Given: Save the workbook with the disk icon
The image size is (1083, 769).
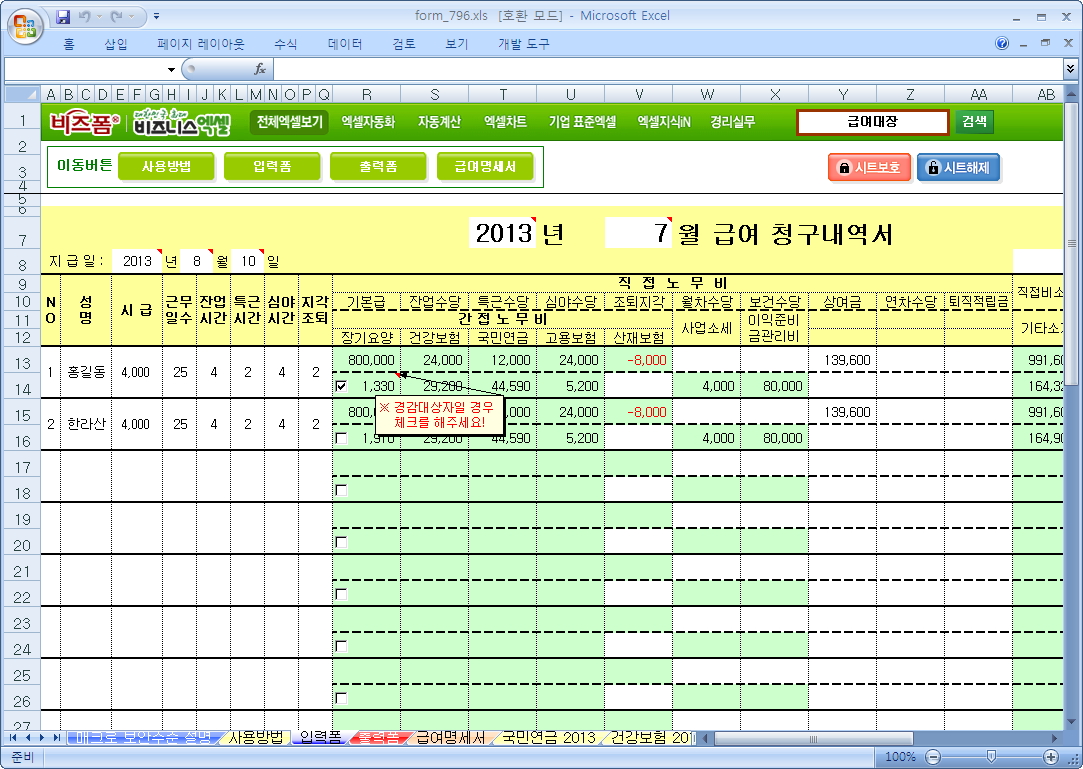Looking at the screenshot, I should coord(63,16).
